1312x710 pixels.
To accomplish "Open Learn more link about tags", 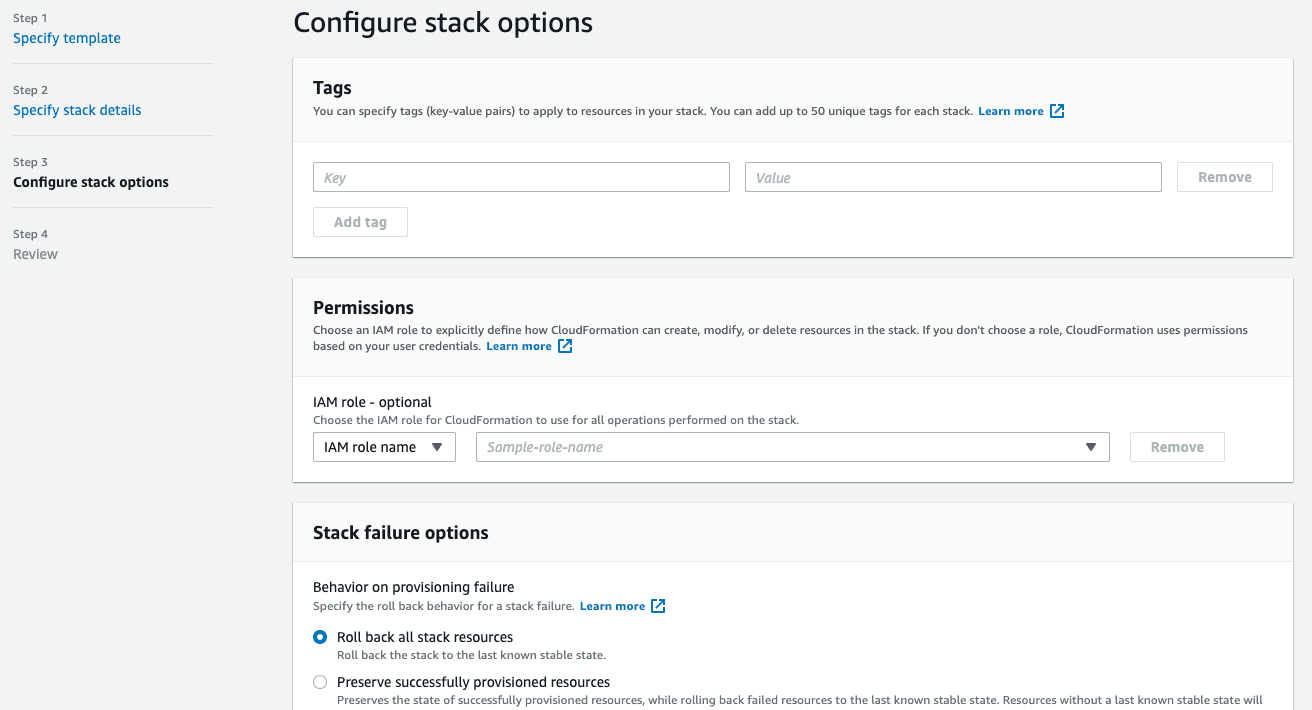I will click(x=1010, y=111).
